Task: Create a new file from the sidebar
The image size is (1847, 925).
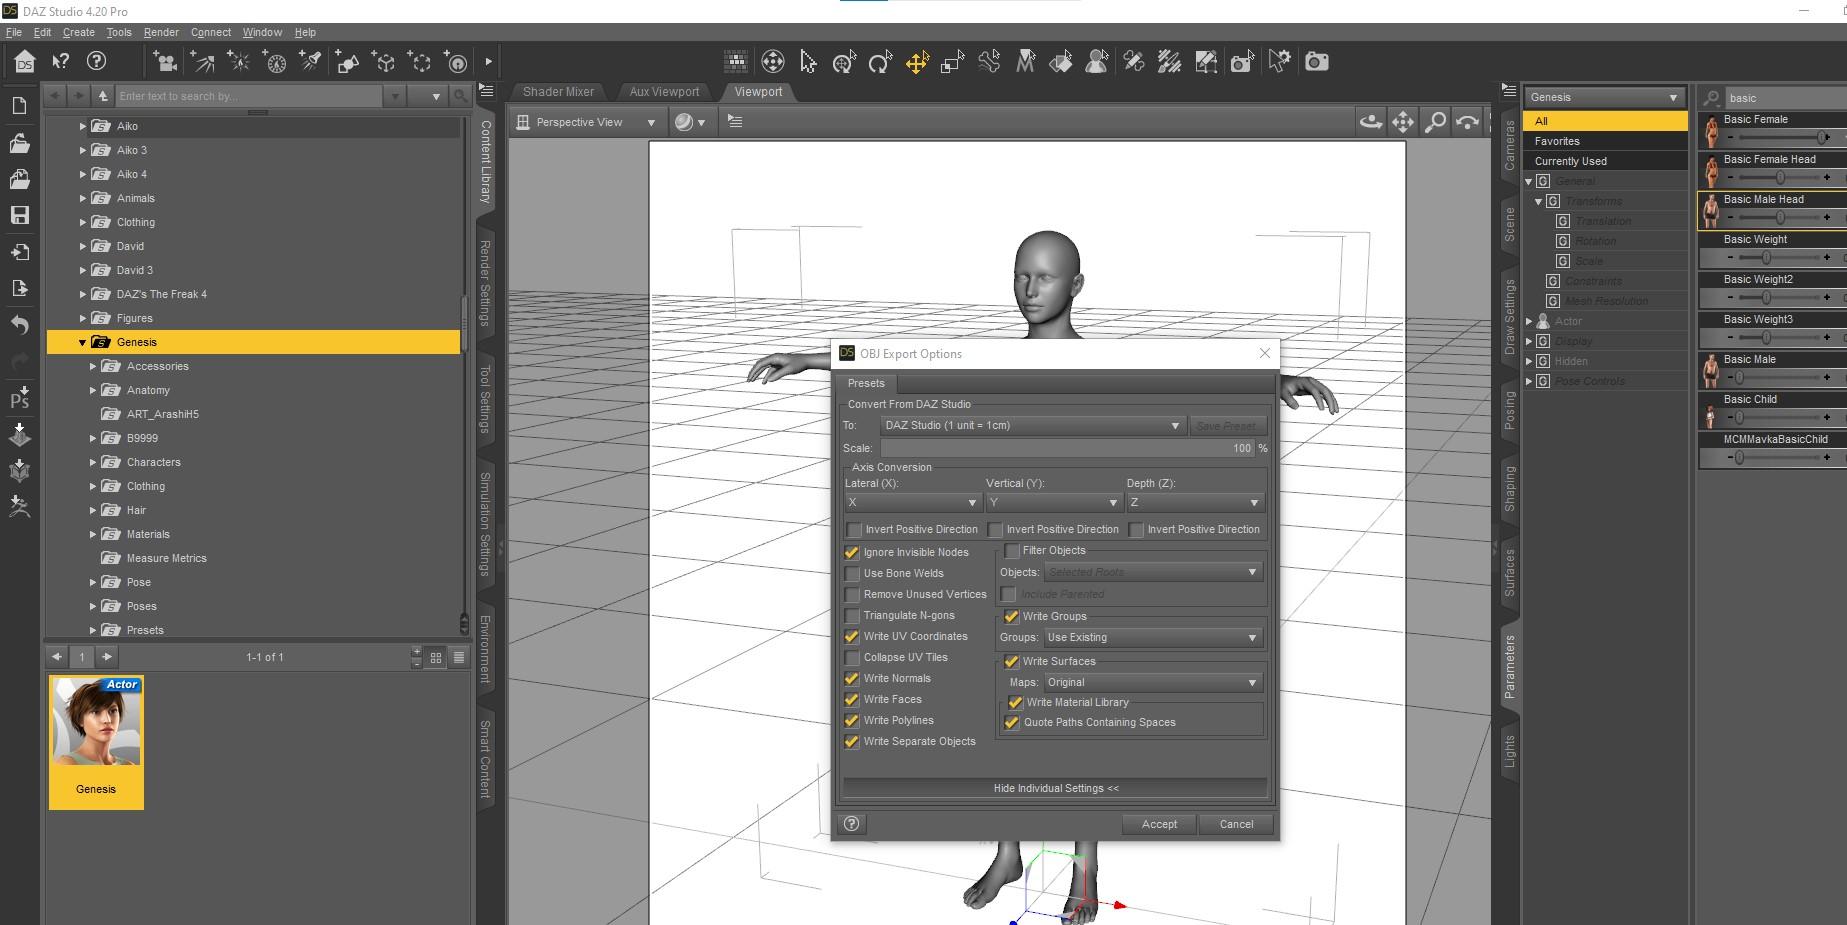Action: [19, 106]
